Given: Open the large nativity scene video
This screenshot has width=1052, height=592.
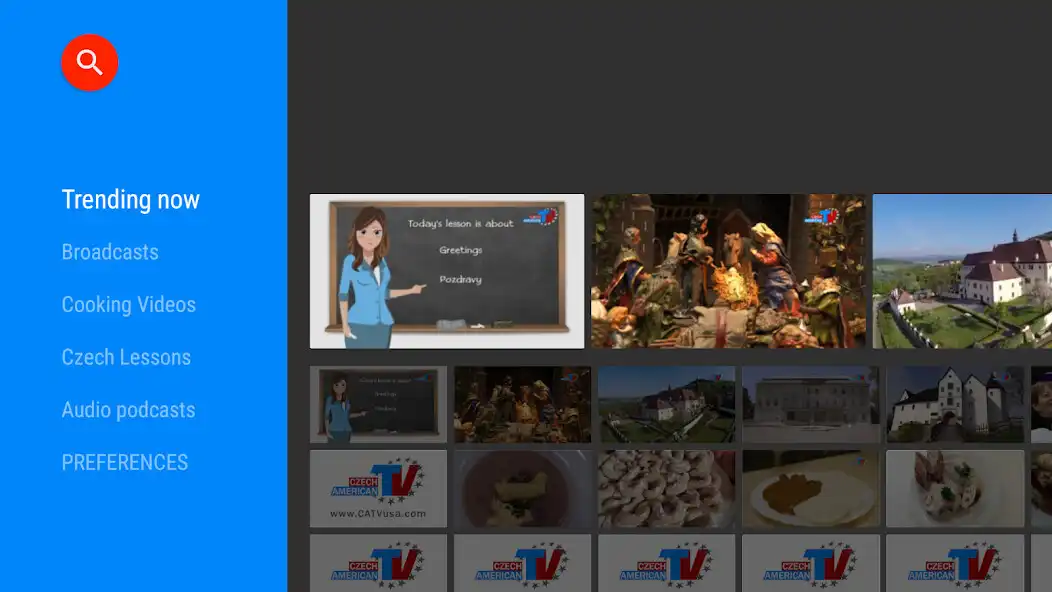Looking at the screenshot, I should 728,271.
